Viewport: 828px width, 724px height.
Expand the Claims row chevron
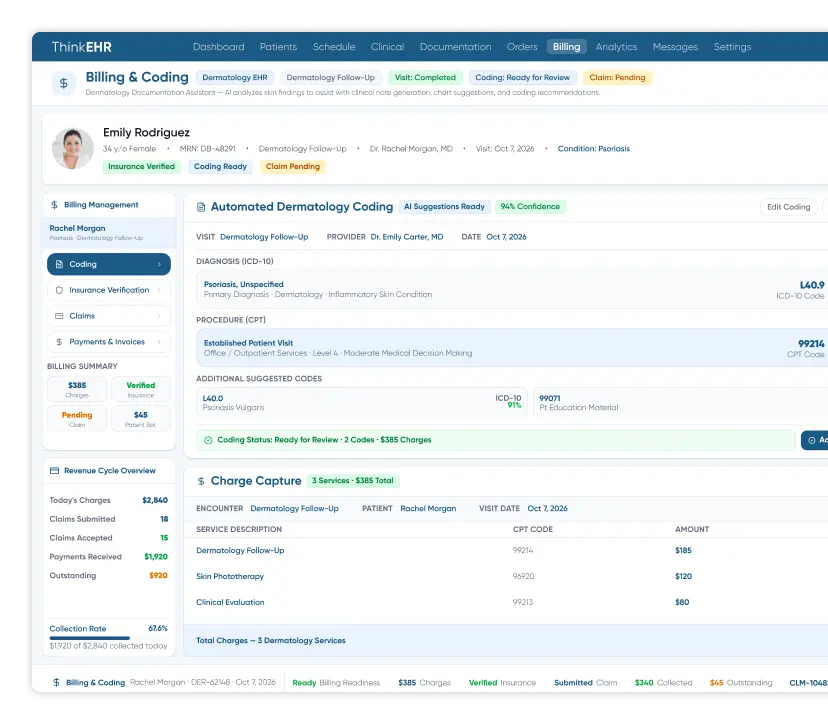tap(159, 316)
